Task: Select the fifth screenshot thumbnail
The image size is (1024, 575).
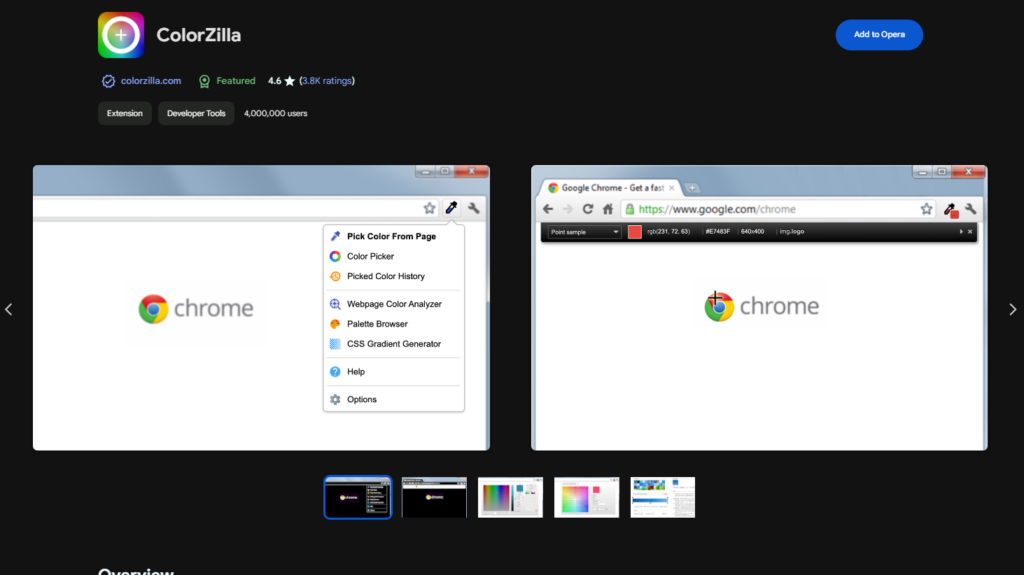Action: 663,497
